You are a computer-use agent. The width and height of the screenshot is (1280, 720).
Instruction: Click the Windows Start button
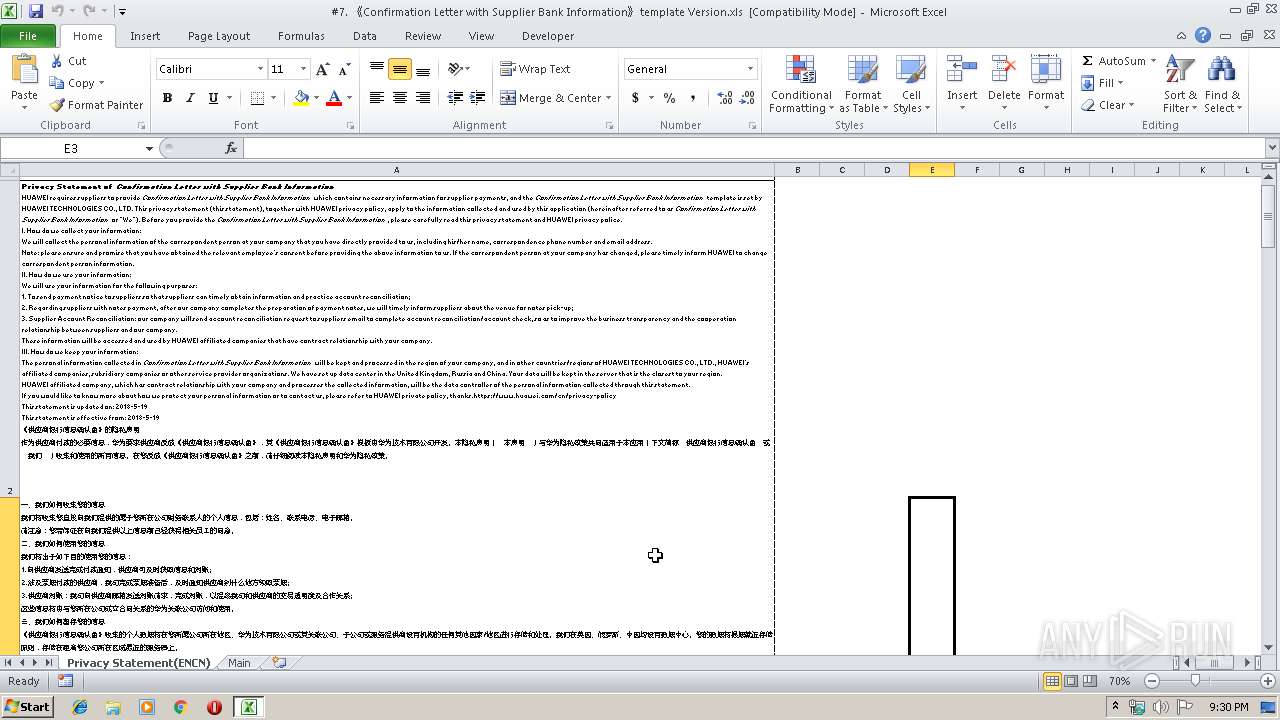(27, 706)
